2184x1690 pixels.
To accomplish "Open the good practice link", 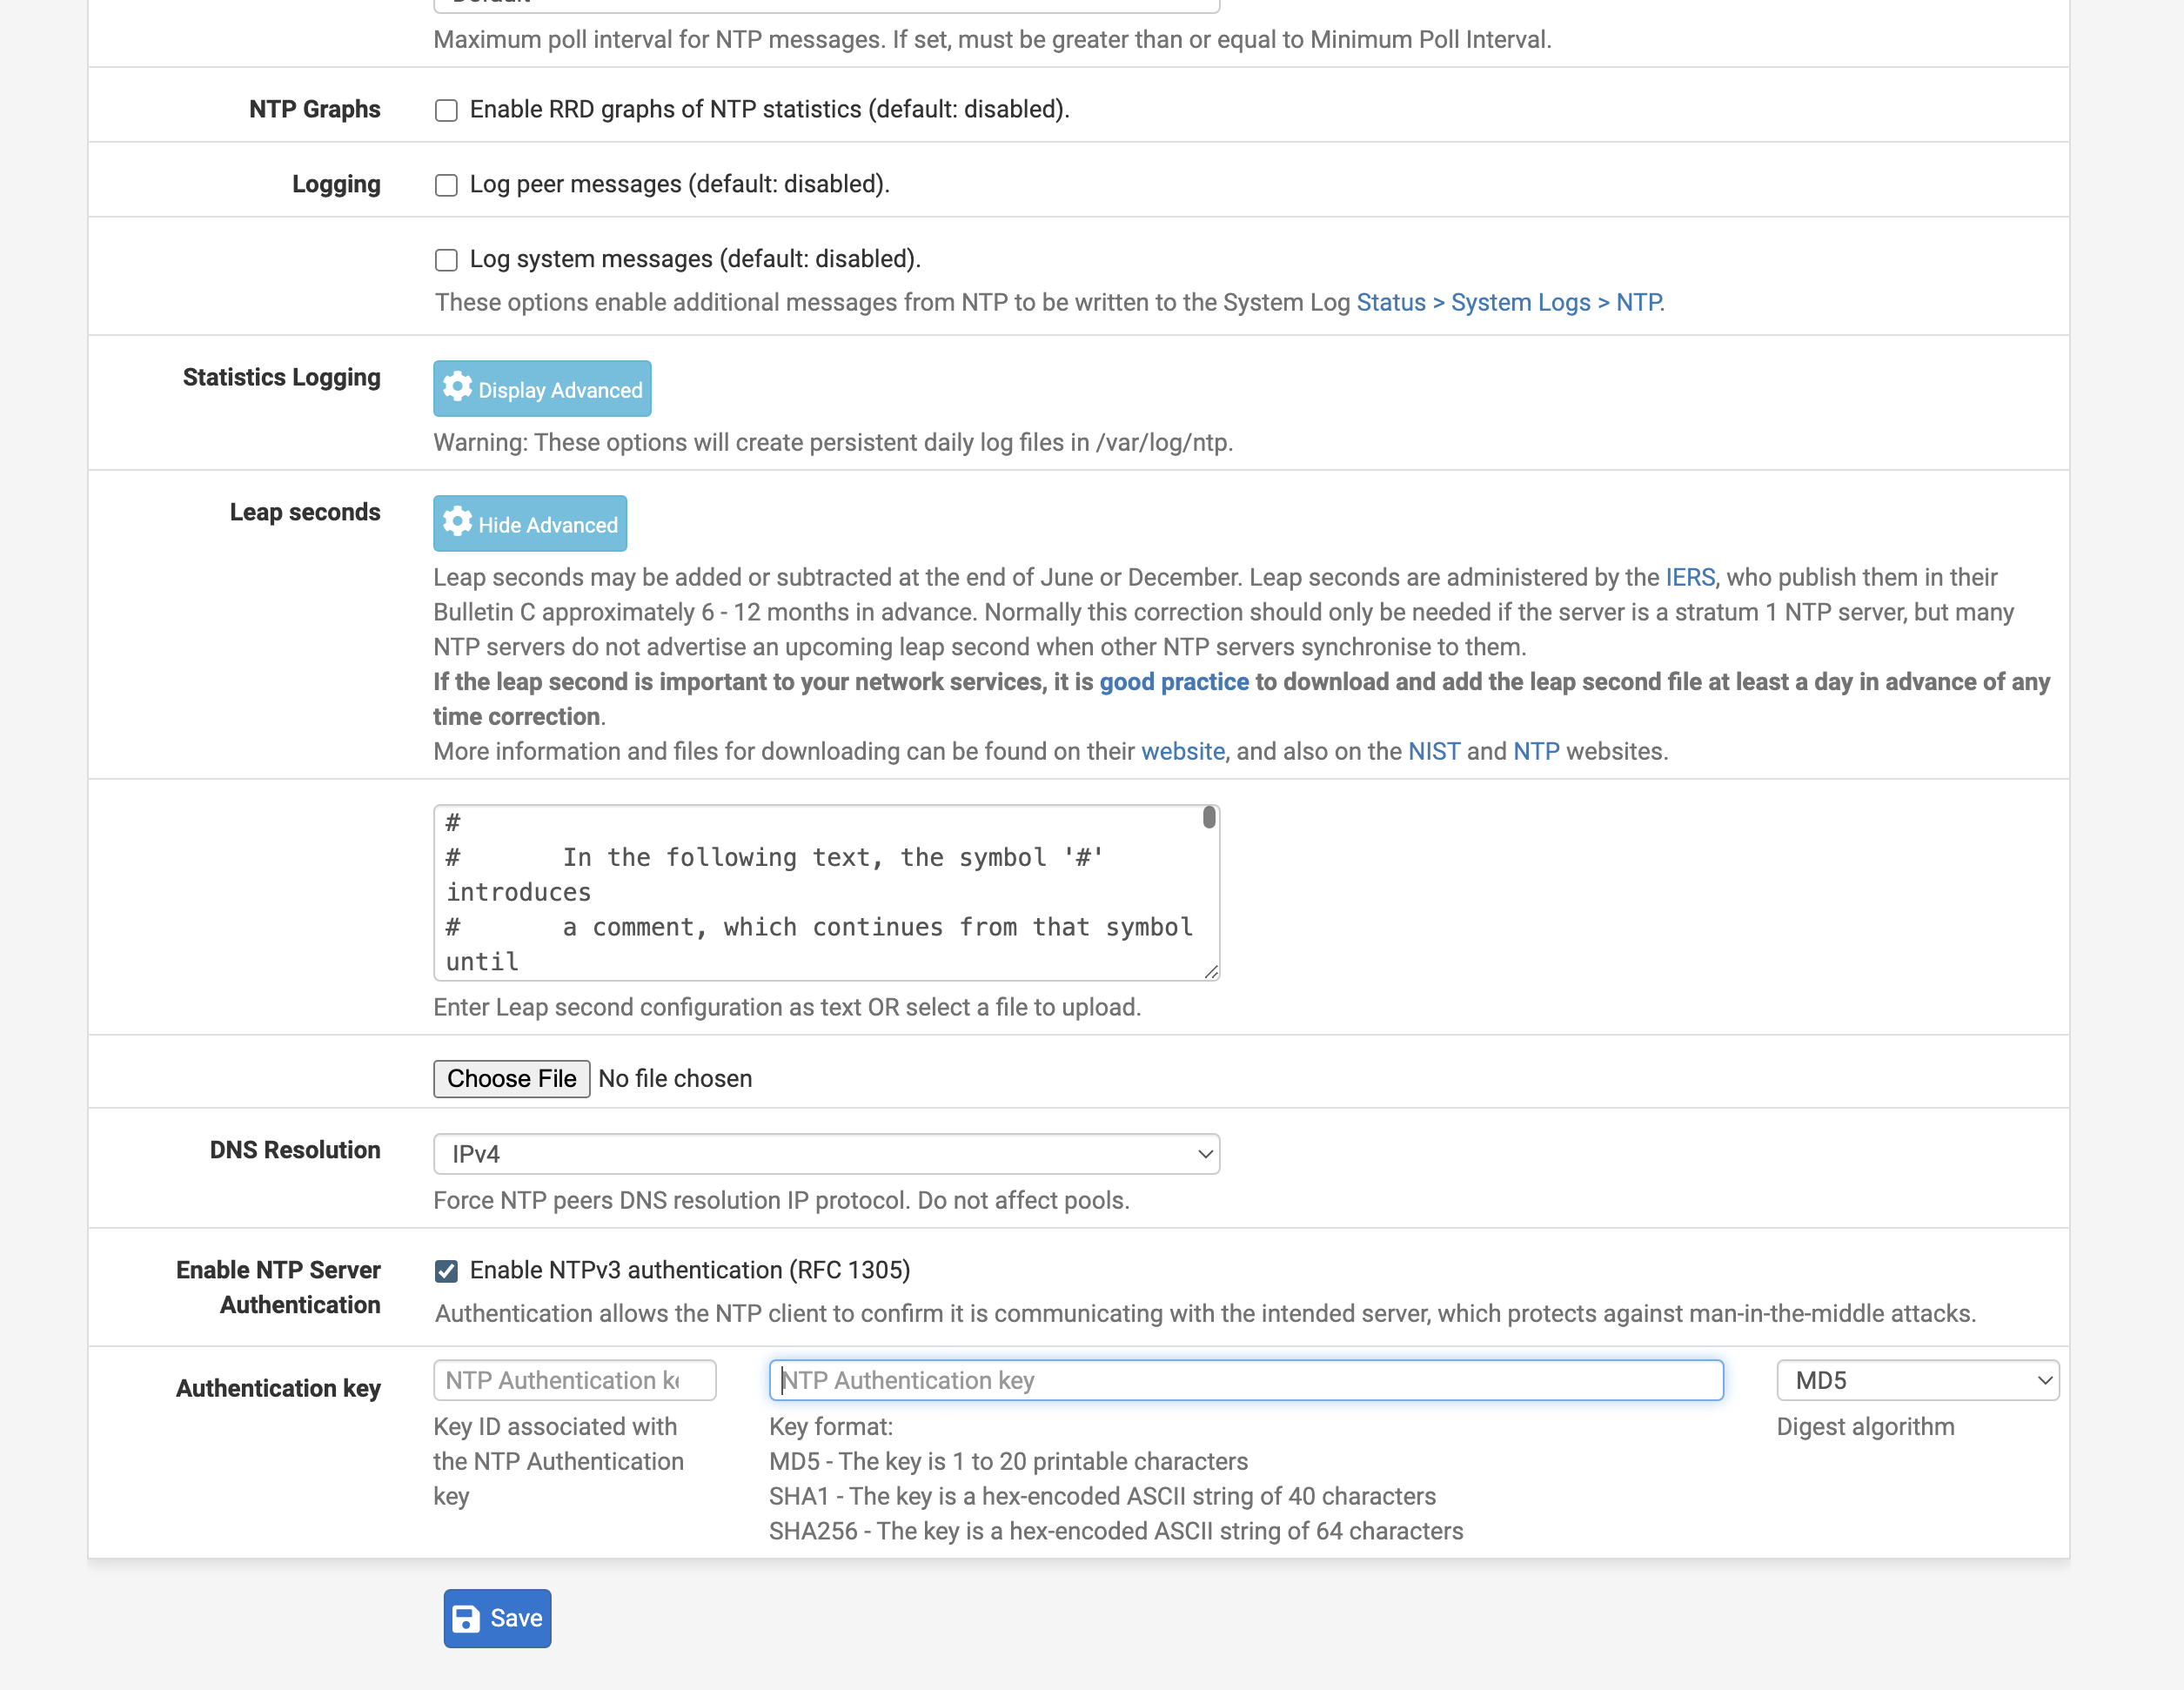I will pyautogui.click(x=1173, y=682).
